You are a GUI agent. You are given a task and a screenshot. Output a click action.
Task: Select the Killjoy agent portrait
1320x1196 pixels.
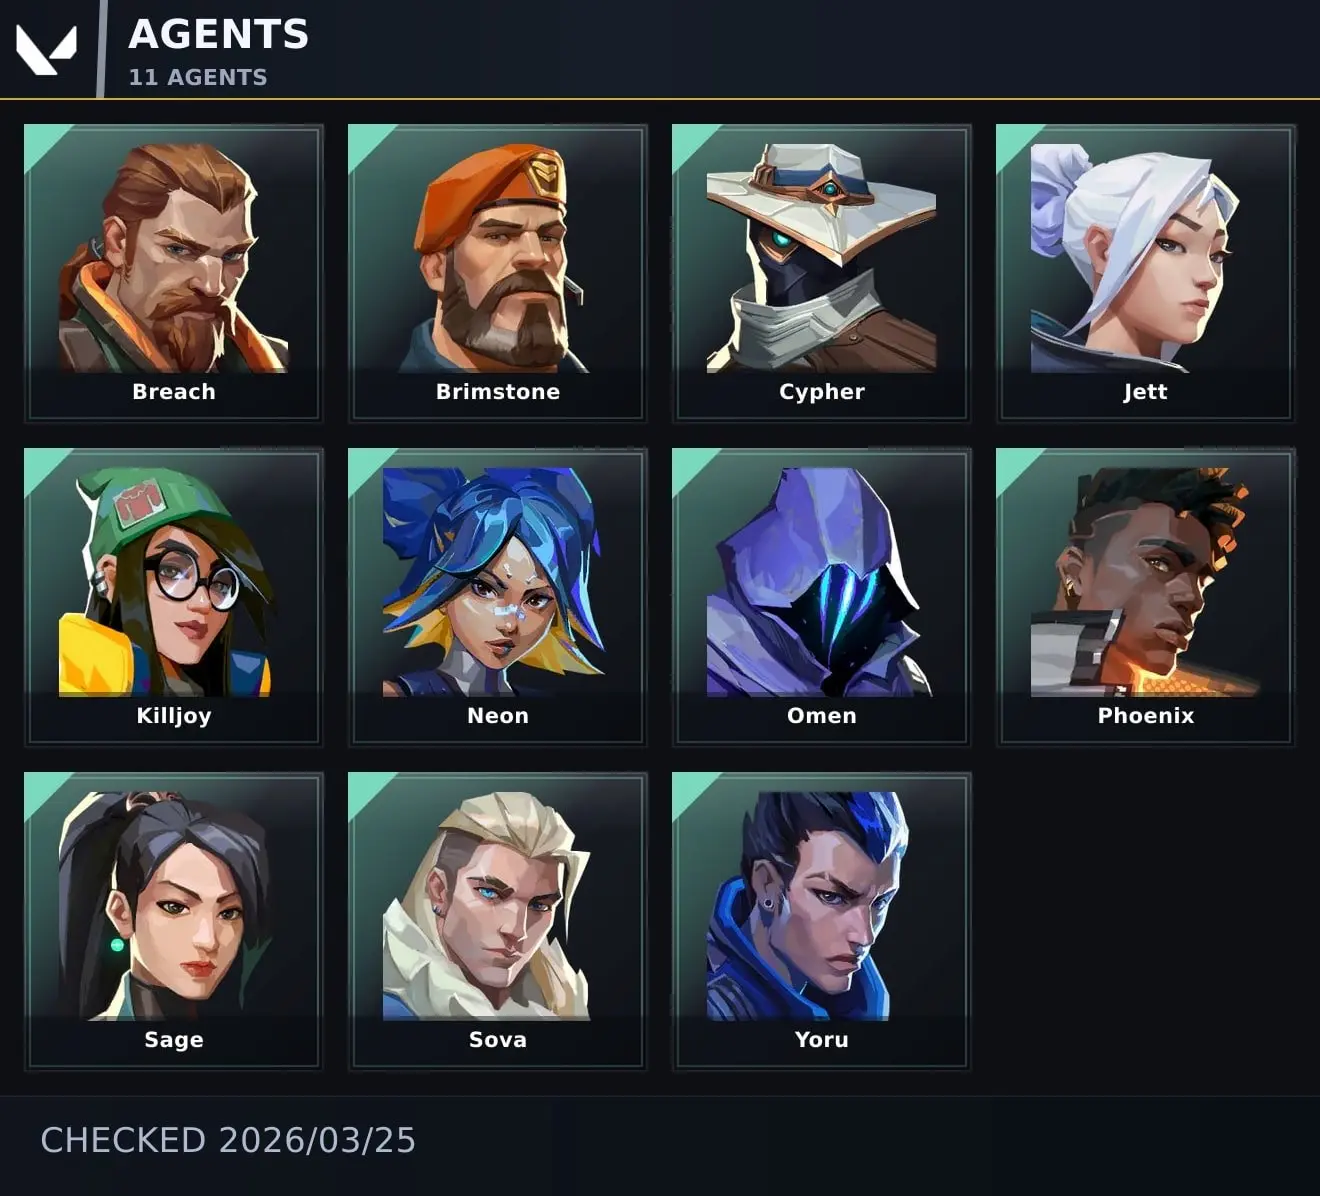pos(174,597)
